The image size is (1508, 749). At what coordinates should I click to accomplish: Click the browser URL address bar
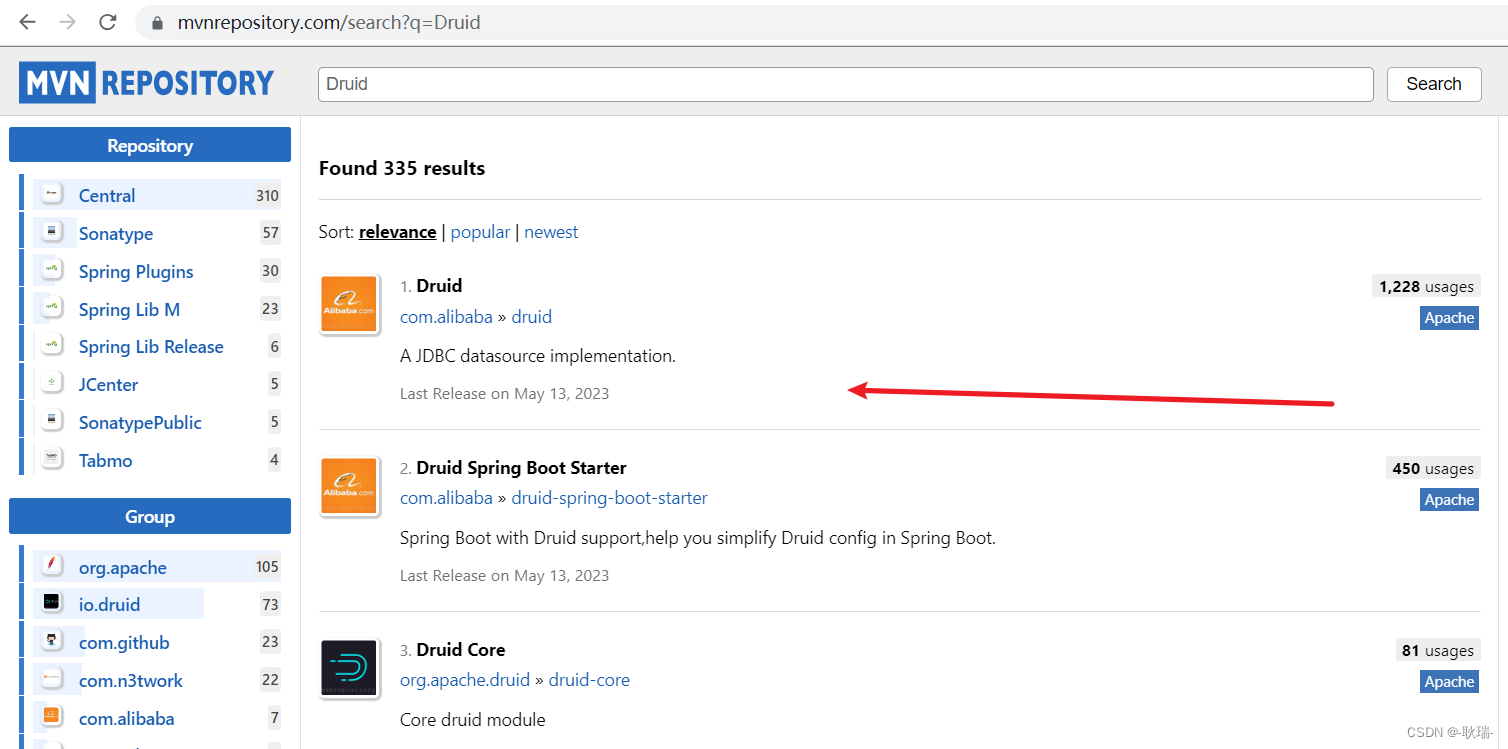pyautogui.click(x=820, y=22)
